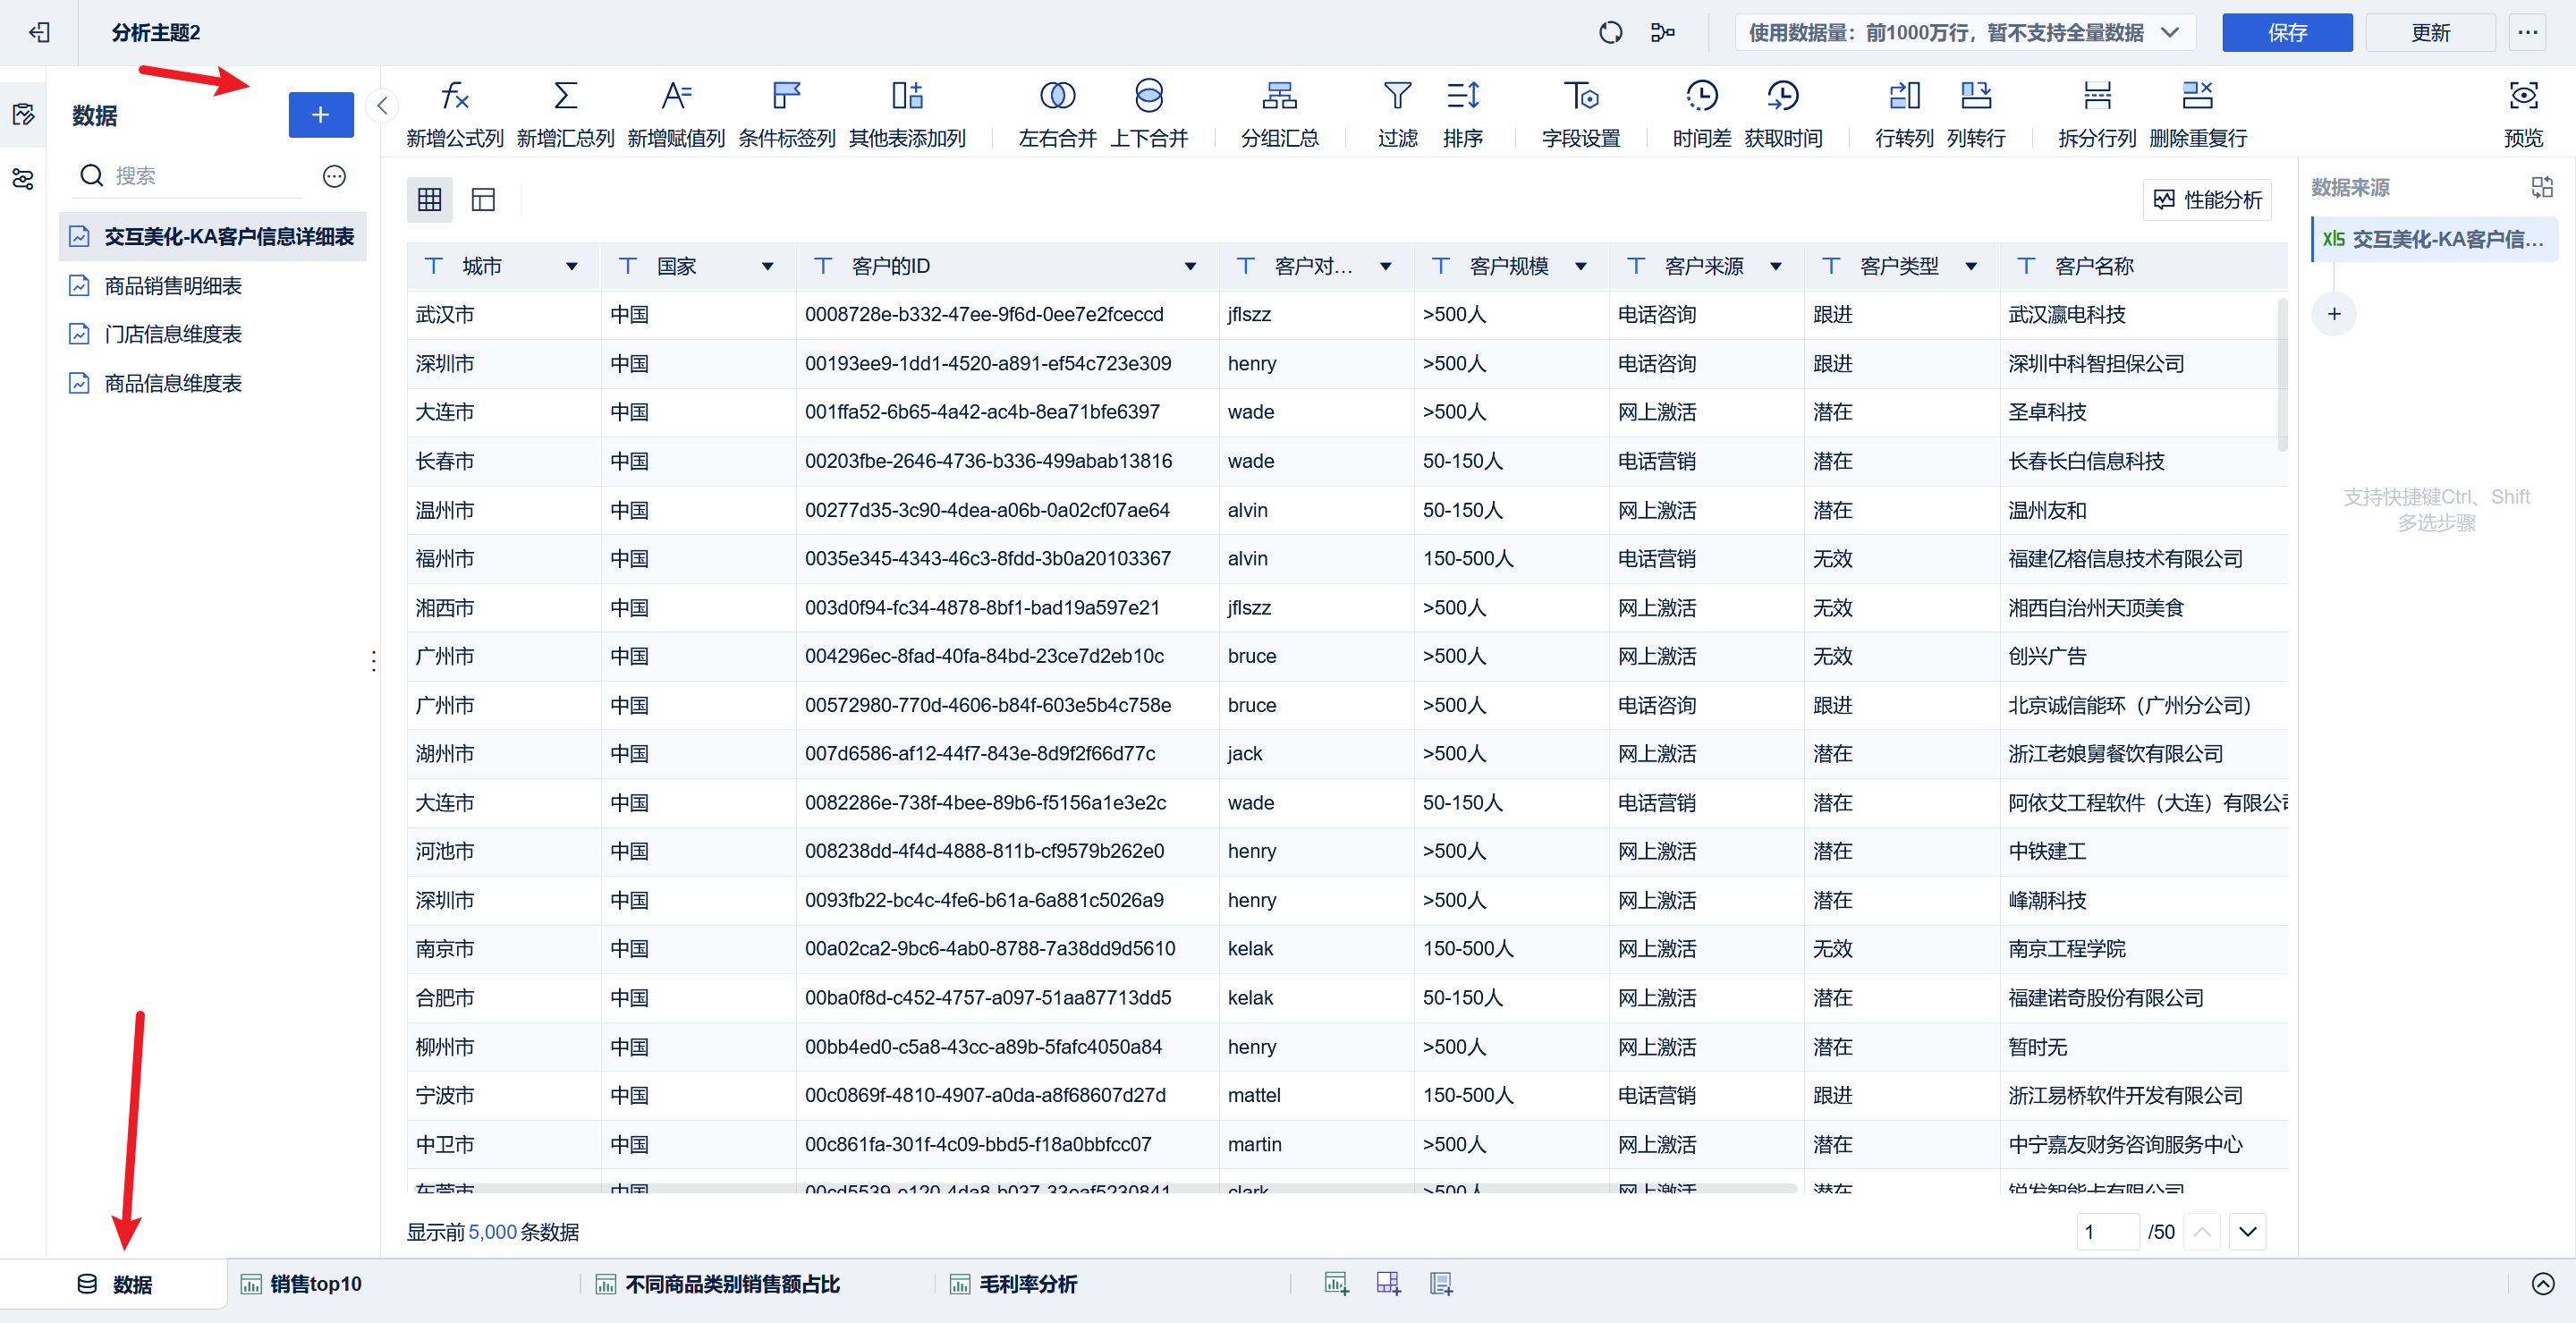Switch to the field layout view
Screen dimensions: 2576x1323
484,200
